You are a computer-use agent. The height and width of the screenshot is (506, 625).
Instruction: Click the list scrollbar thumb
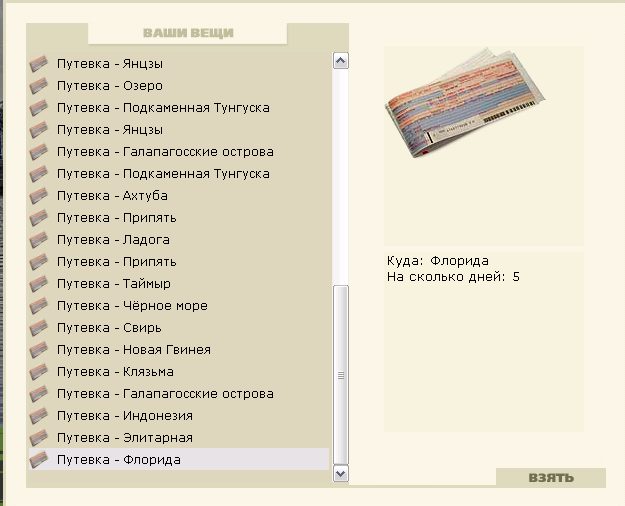coord(340,375)
